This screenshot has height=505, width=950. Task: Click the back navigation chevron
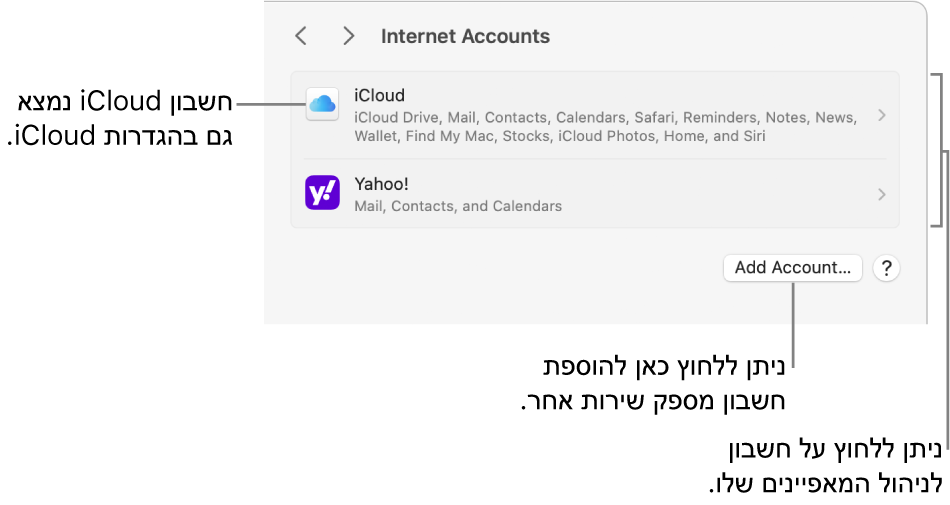coord(301,36)
